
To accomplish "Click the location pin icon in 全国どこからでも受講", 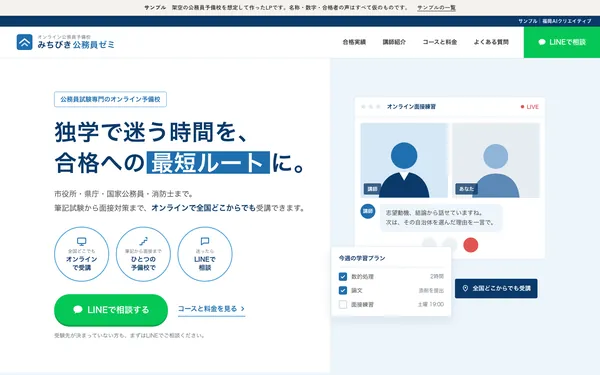I will click(x=465, y=289).
